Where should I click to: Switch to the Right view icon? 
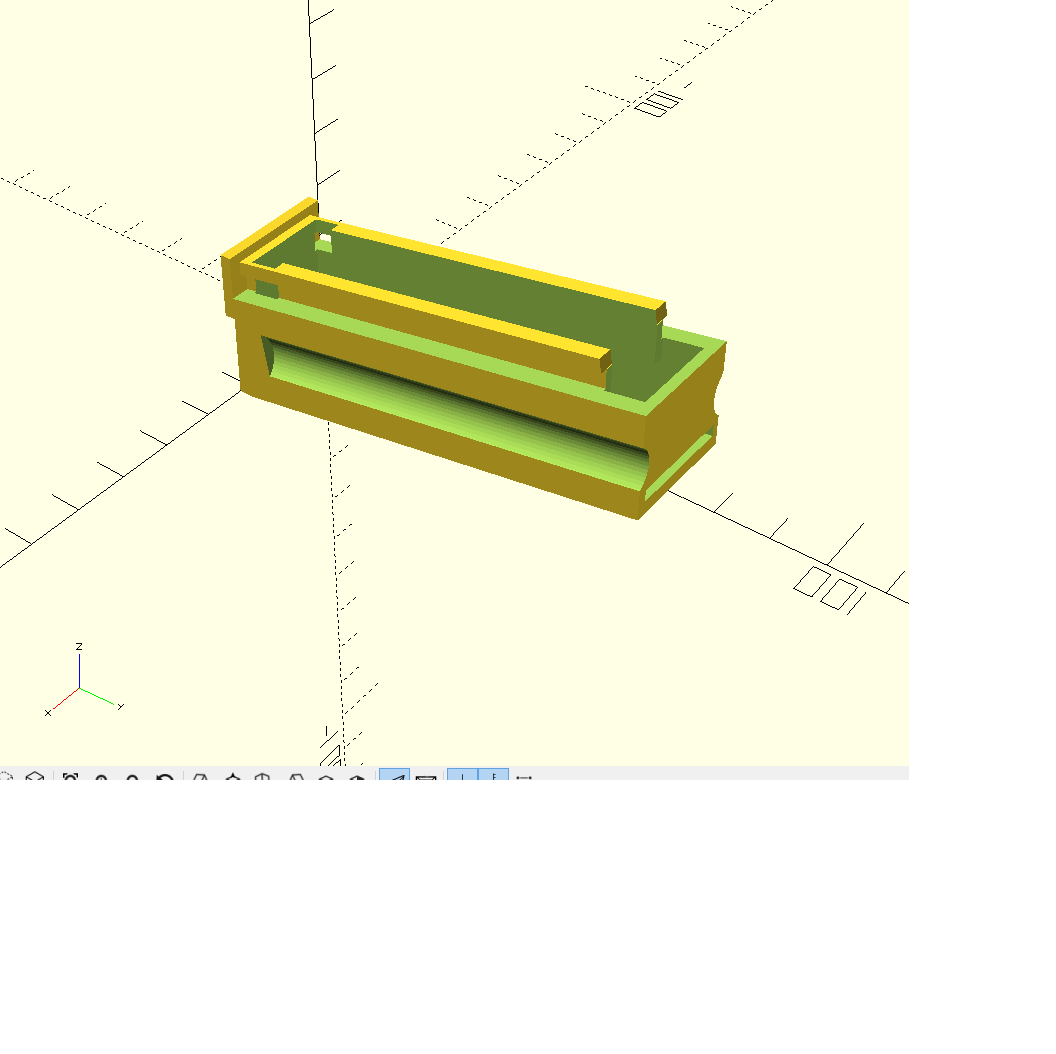201,778
